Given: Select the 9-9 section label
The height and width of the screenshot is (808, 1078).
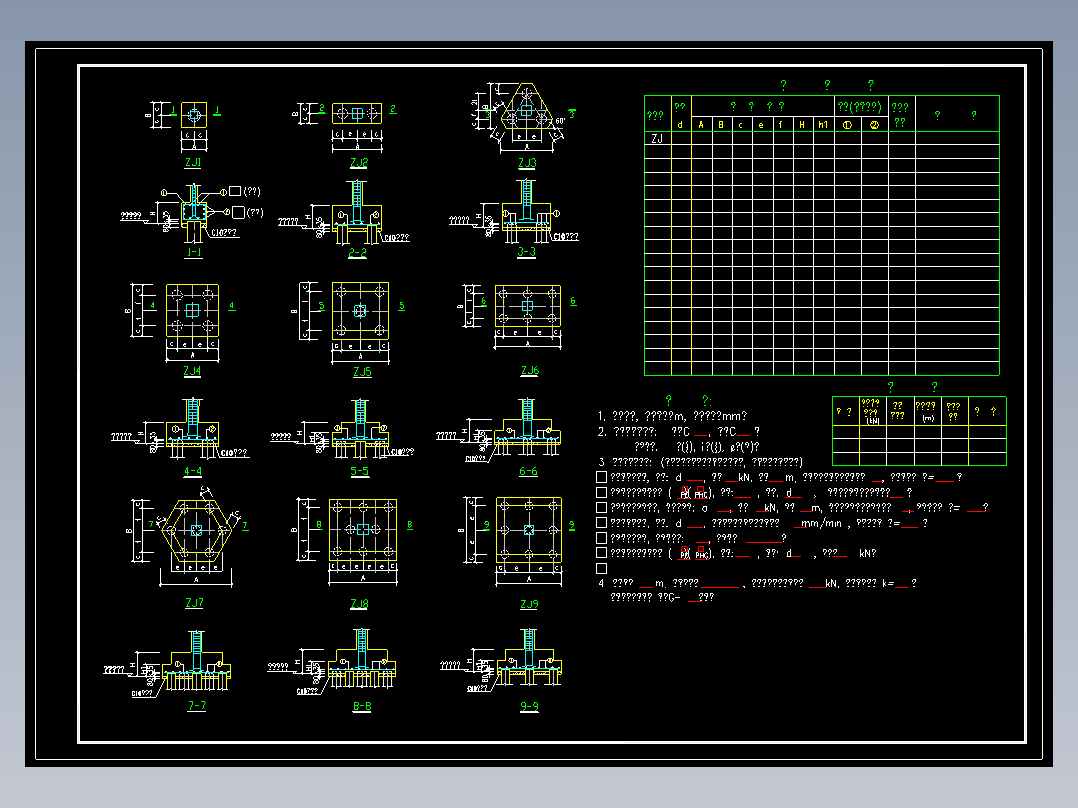Looking at the screenshot, I should click(529, 706).
